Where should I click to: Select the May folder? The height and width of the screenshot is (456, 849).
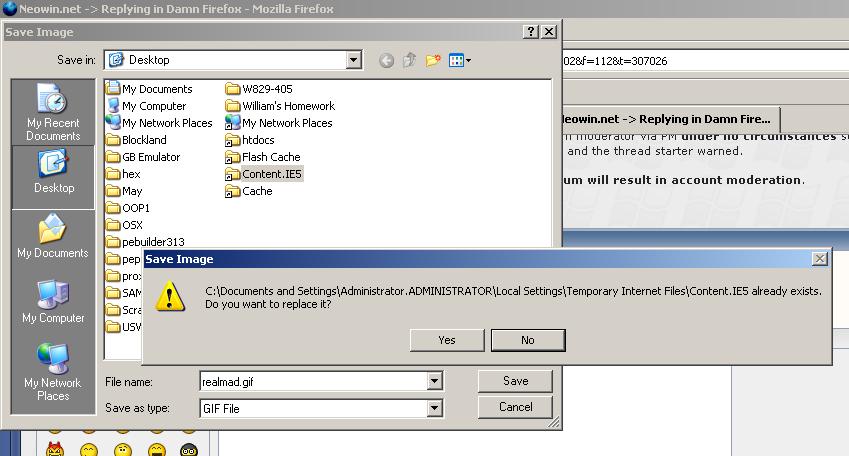(x=125, y=191)
